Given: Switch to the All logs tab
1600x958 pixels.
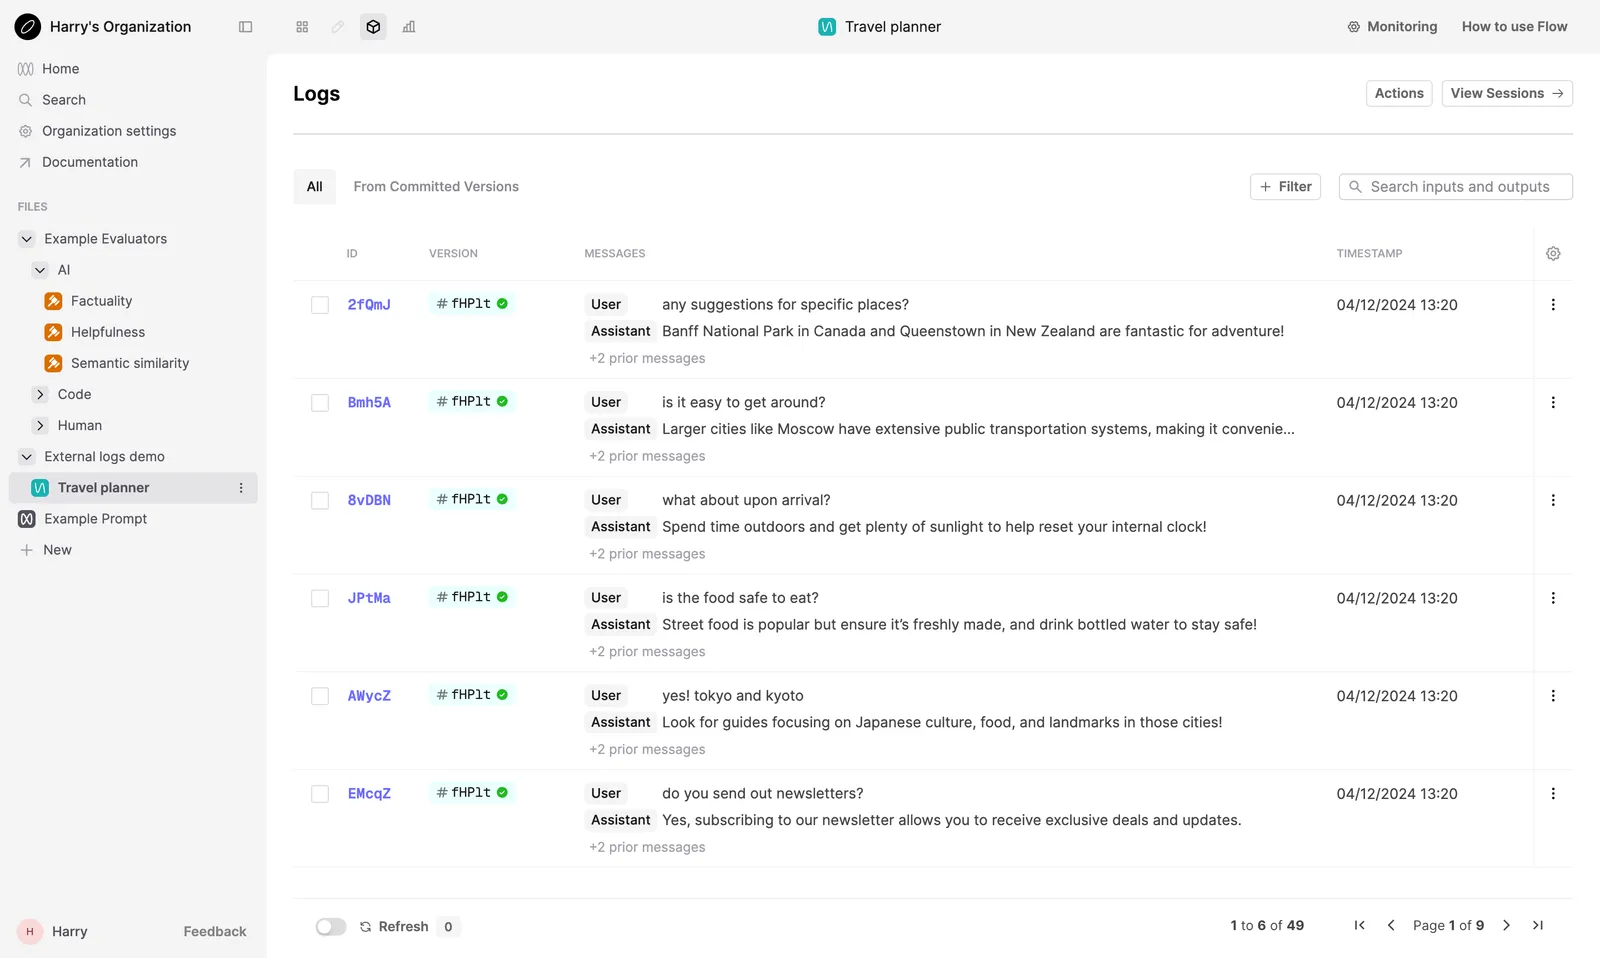Looking at the screenshot, I should (x=314, y=187).
